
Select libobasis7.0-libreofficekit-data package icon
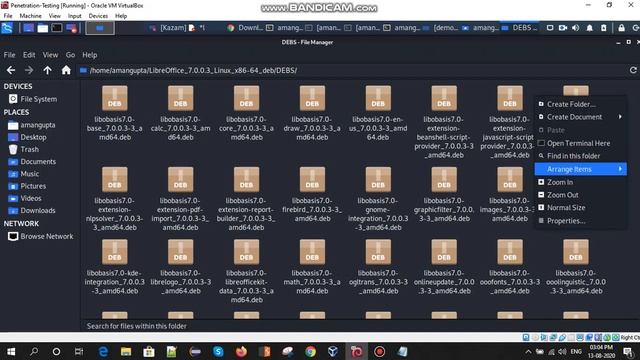pos(246,251)
